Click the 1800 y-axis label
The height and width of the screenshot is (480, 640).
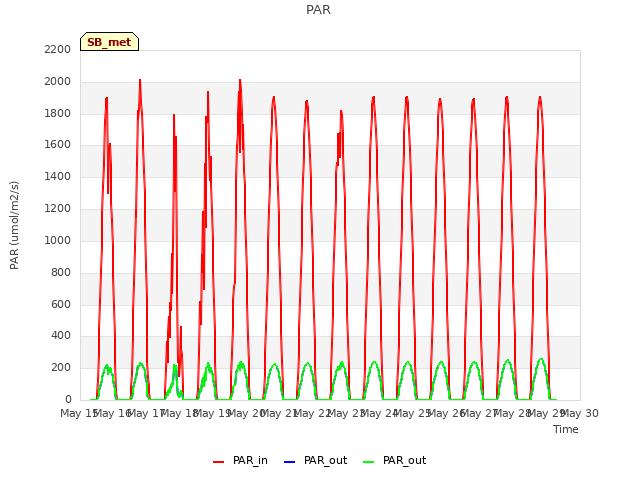(x=58, y=113)
